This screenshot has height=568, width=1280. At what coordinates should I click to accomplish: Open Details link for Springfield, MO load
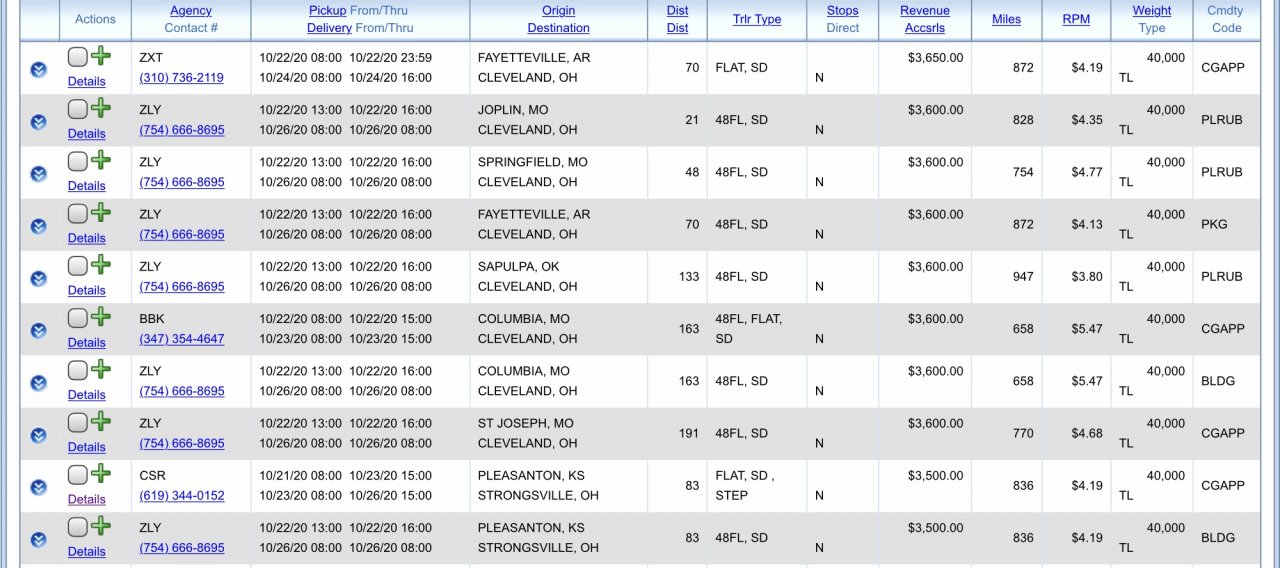point(86,186)
